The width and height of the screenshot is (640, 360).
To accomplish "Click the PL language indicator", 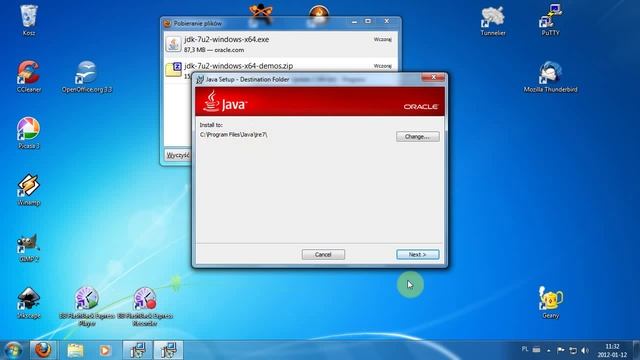I will point(525,349).
